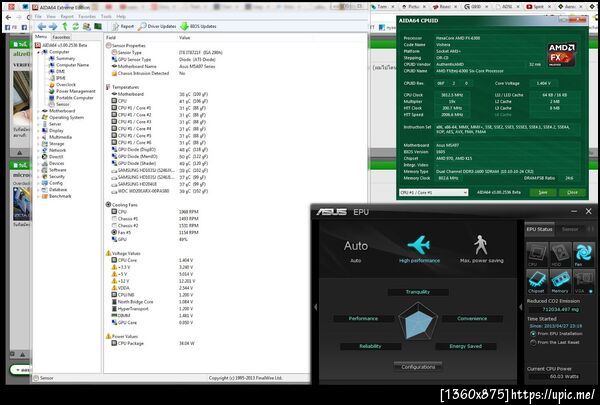Click Driver Updates in AIDA64 toolbar

point(157,26)
